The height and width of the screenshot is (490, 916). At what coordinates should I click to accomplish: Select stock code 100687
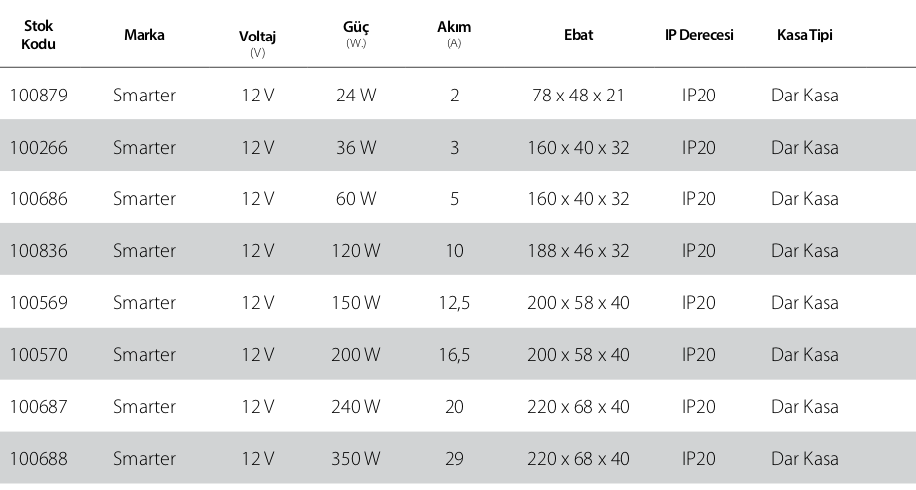(39, 406)
